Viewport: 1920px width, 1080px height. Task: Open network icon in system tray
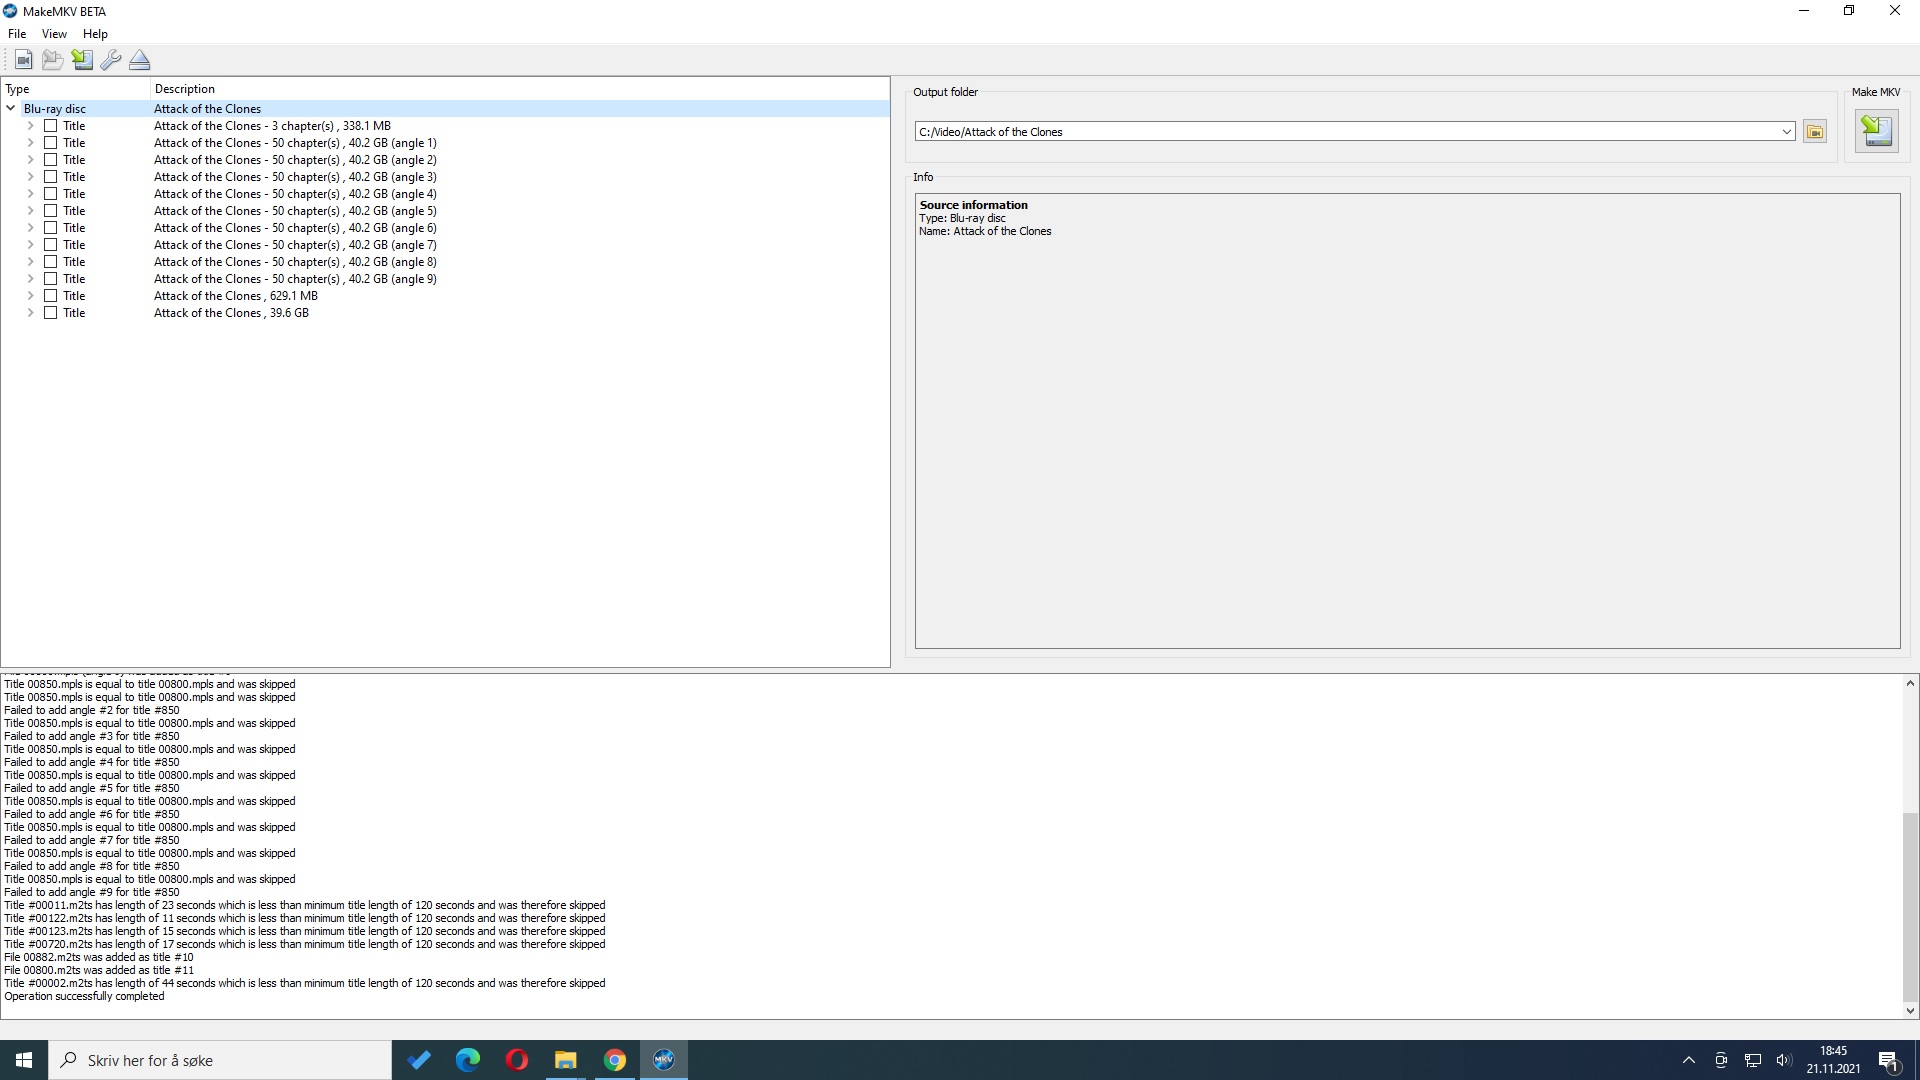pyautogui.click(x=1753, y=1060)
